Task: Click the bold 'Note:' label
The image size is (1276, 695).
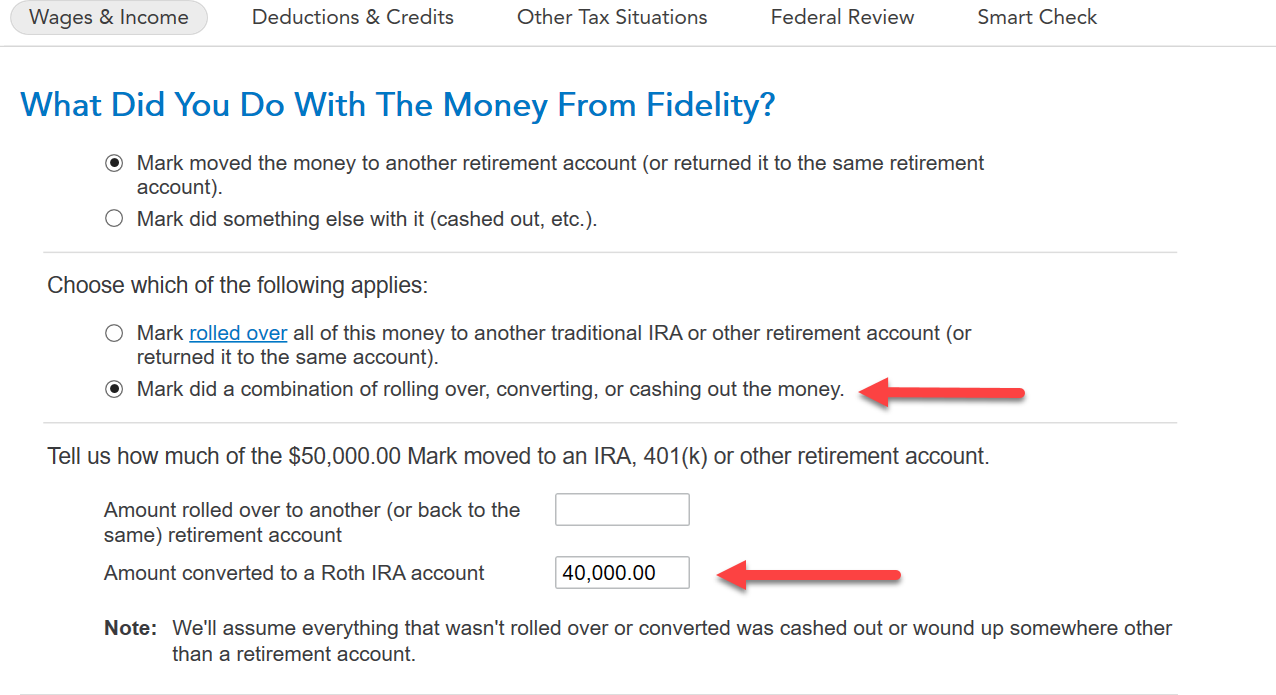Action: coord(131,629)
